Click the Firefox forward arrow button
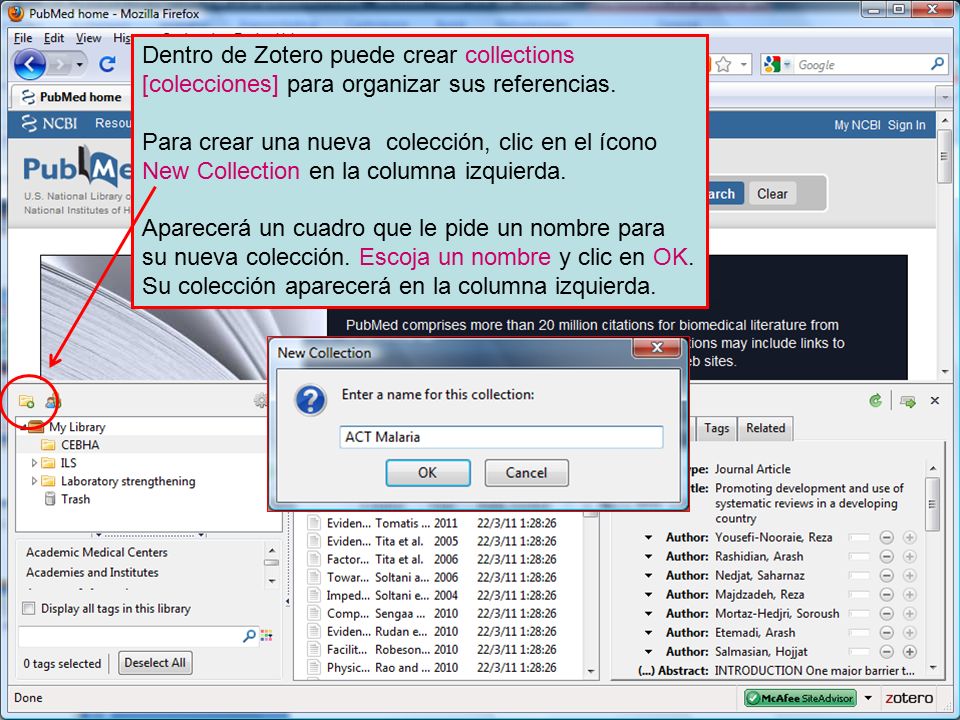The height and width of the screenshot is (720, 960). tap(60, 64)
